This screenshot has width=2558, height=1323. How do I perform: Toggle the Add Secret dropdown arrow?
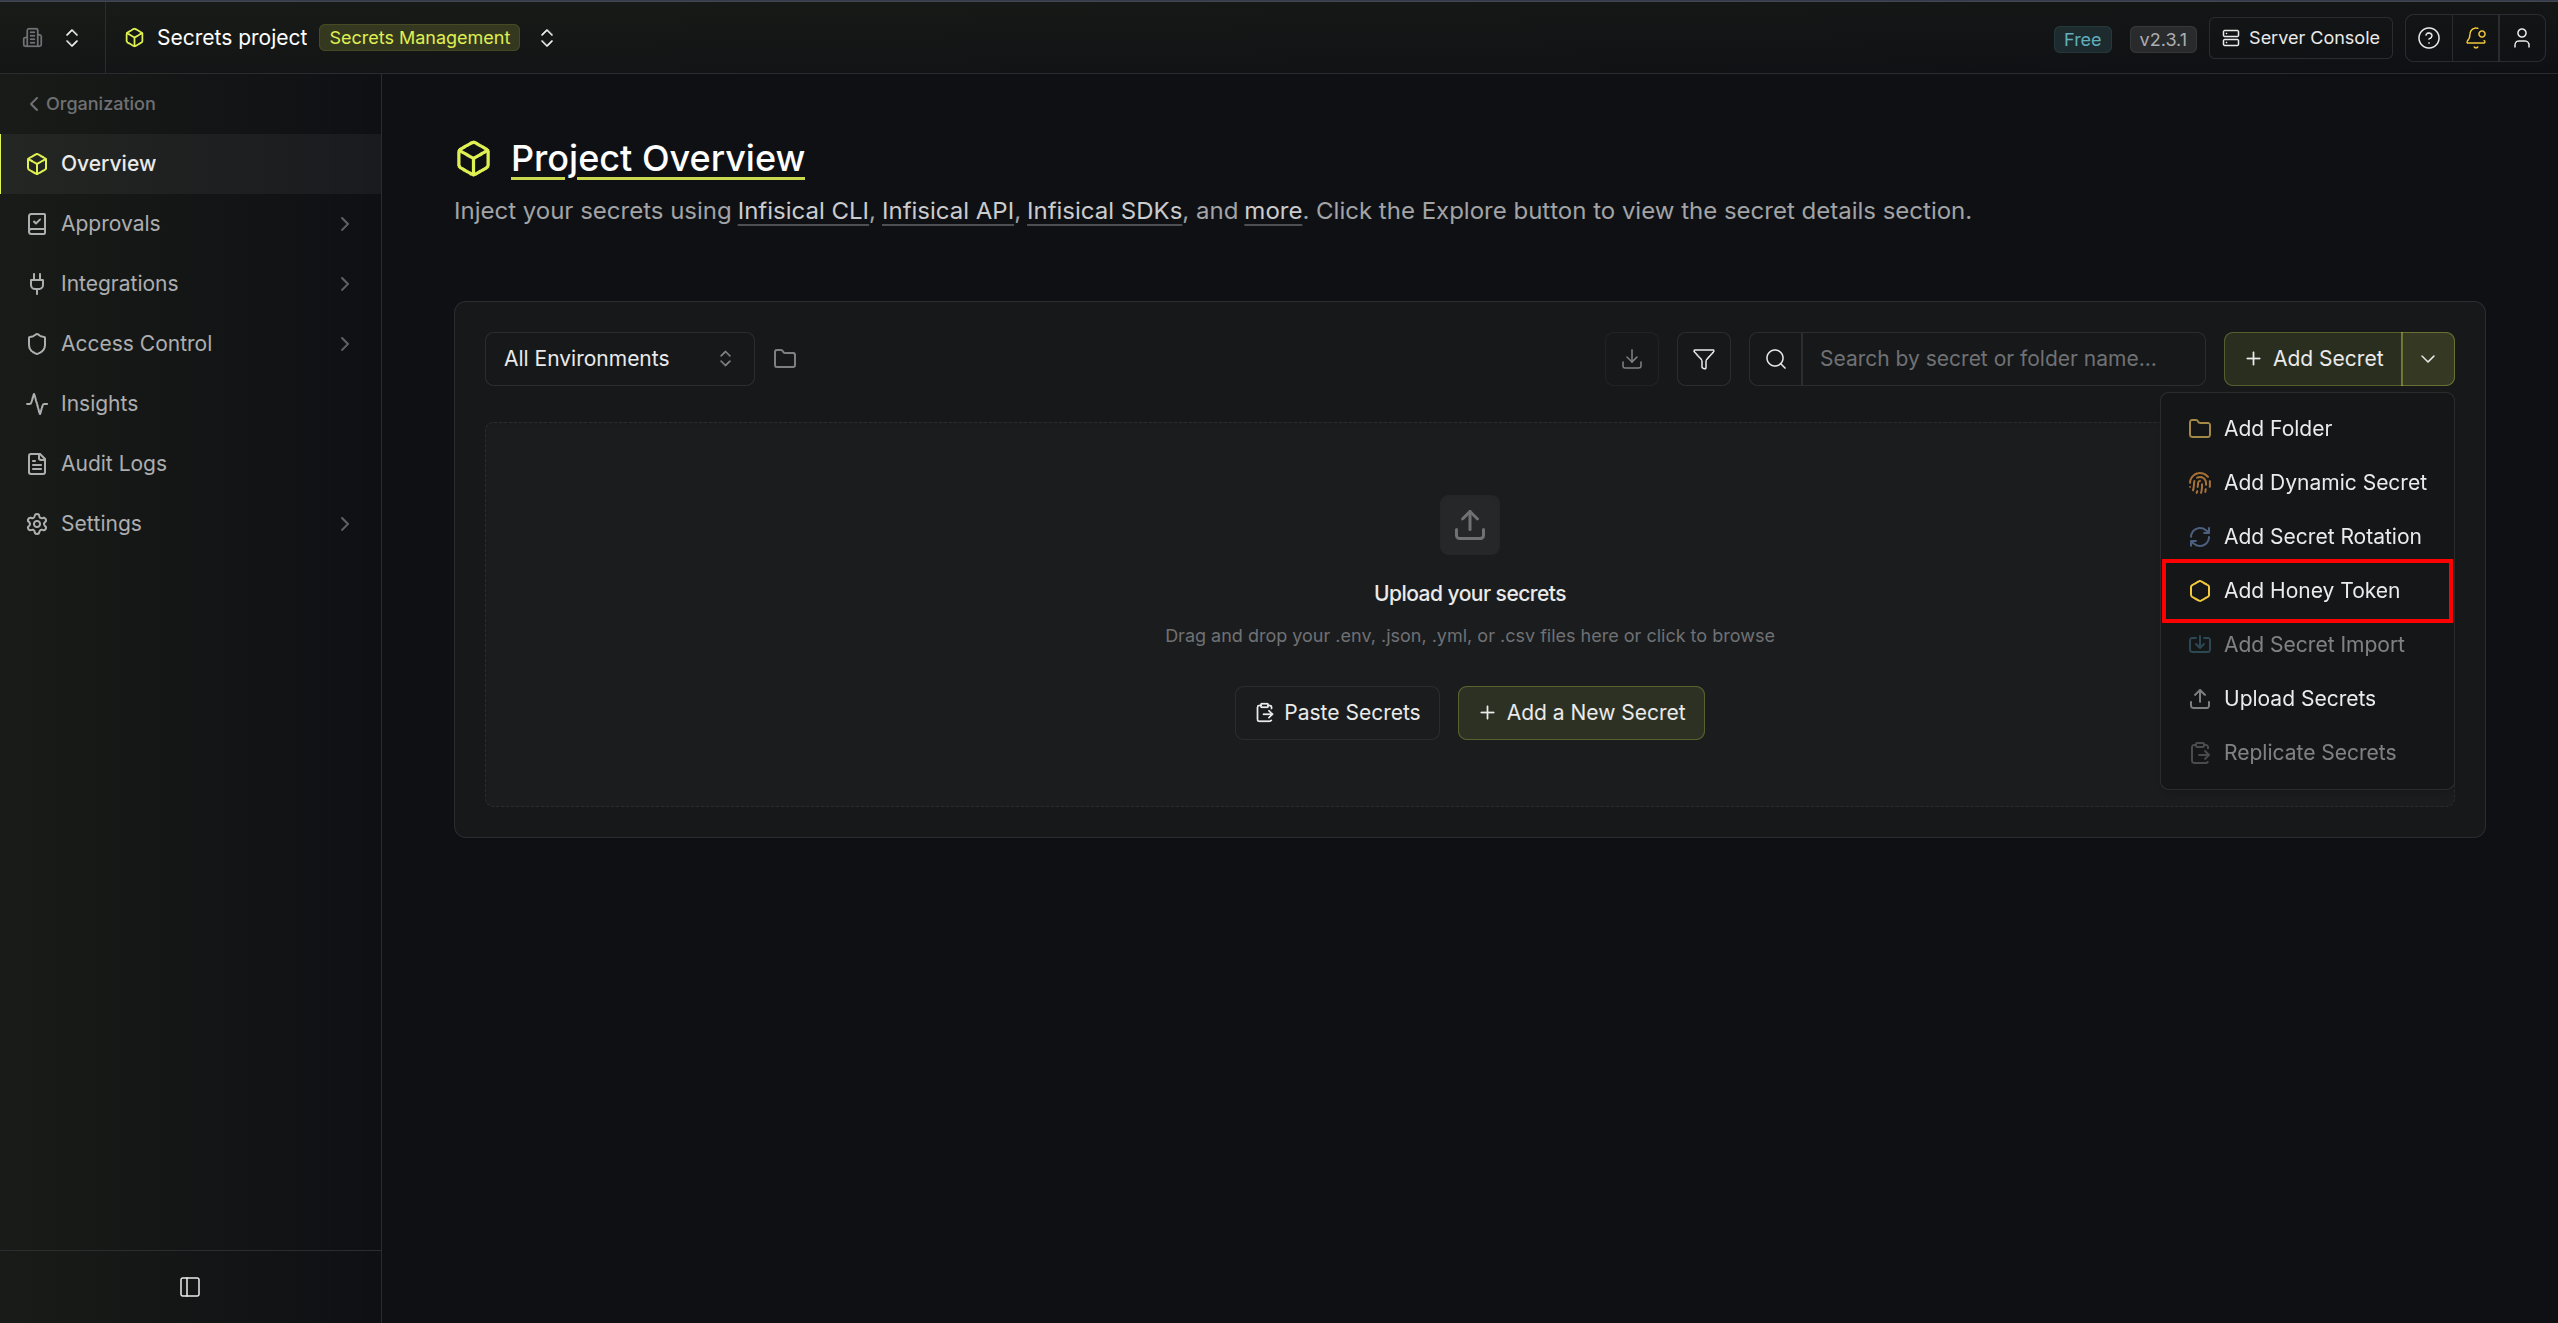[x=2428, y=359]
